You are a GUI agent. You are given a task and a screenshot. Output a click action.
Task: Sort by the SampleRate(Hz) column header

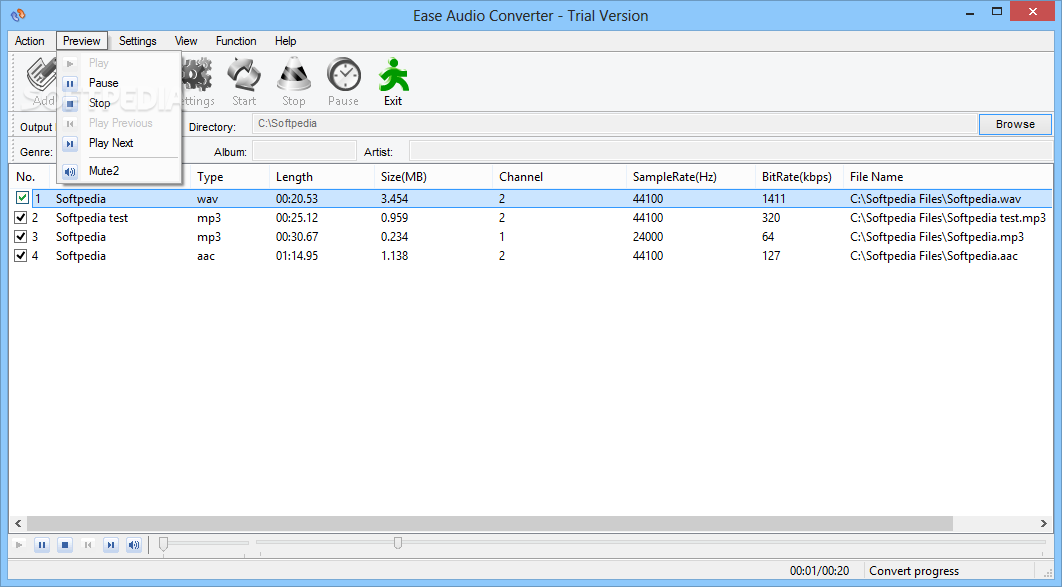pyautogui.click(x=690, y=177)
